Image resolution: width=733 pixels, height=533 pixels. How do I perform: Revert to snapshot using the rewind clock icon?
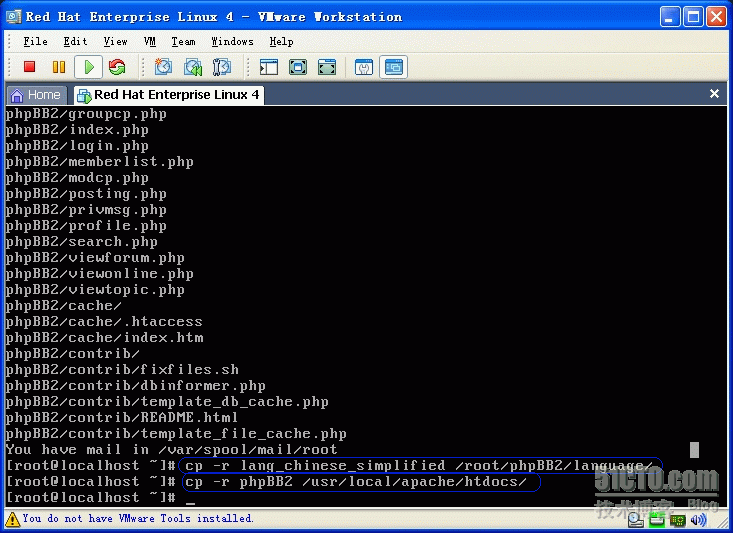coord(193,67)
